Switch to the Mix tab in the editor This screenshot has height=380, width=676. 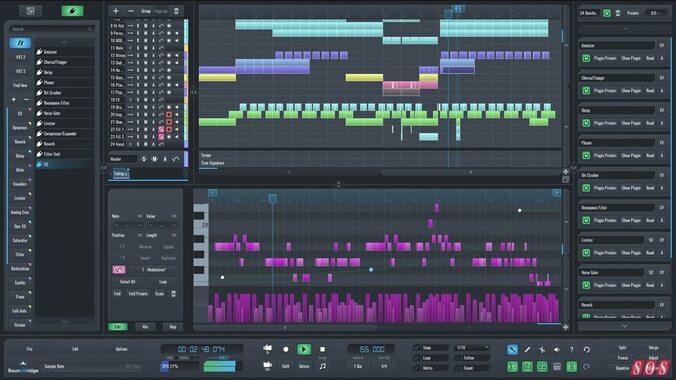[145, 327]
